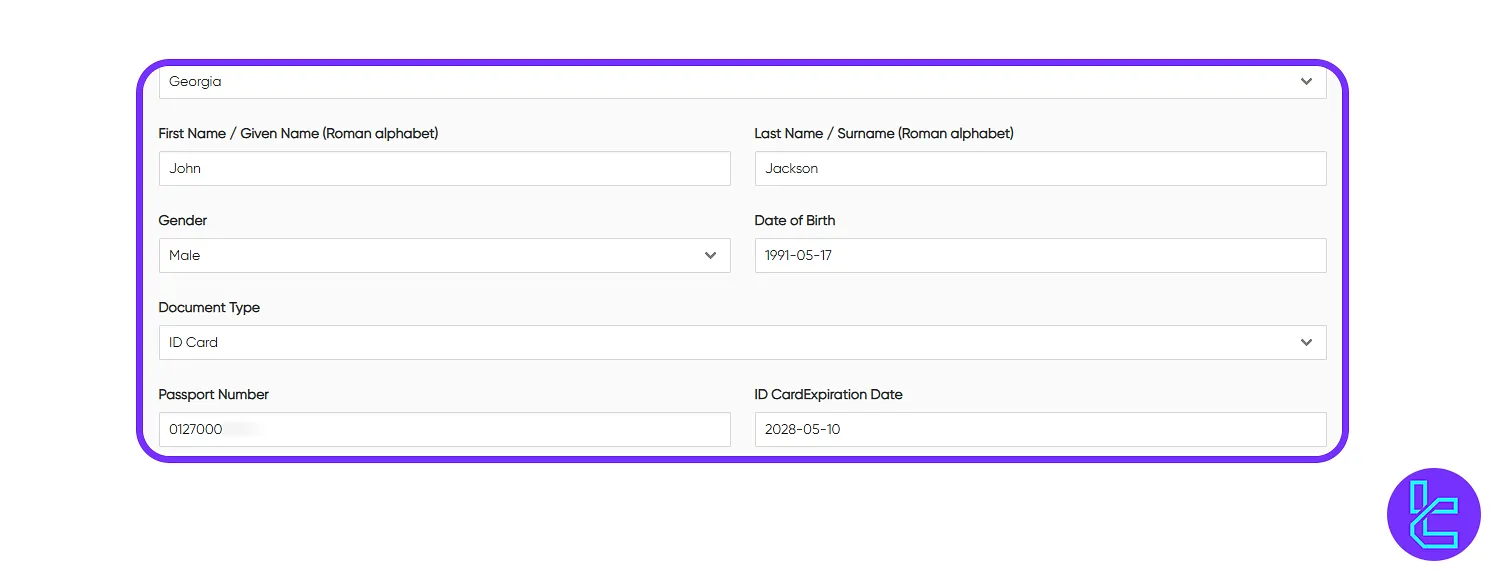Viewport: 1500px width, 577px height.
Task: Open the Document Type dropdown
Action: tap(742, 342)
